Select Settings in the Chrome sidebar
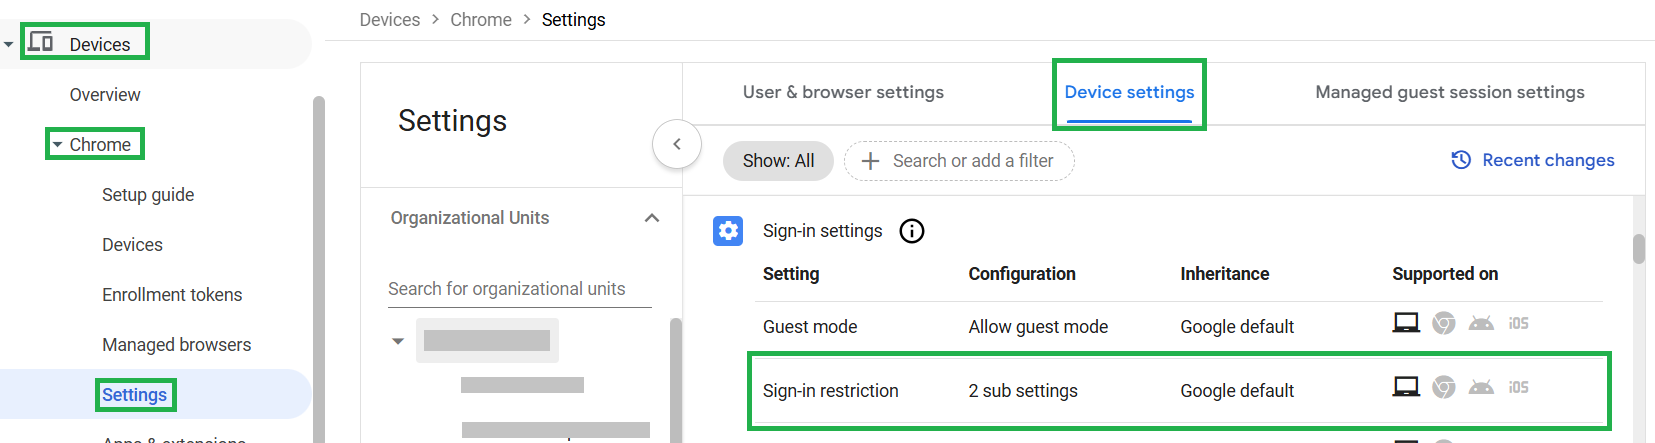Viewport: 1655px width, 443px height. (x=134, y=395)
